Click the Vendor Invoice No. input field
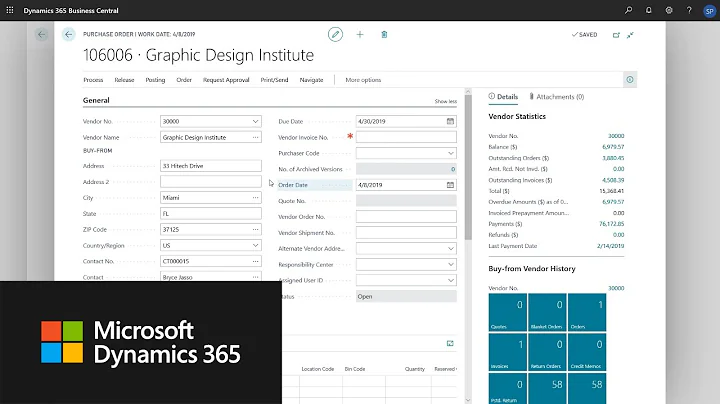The width and height of the screenshot is (720, 404). tap(406, 137)
